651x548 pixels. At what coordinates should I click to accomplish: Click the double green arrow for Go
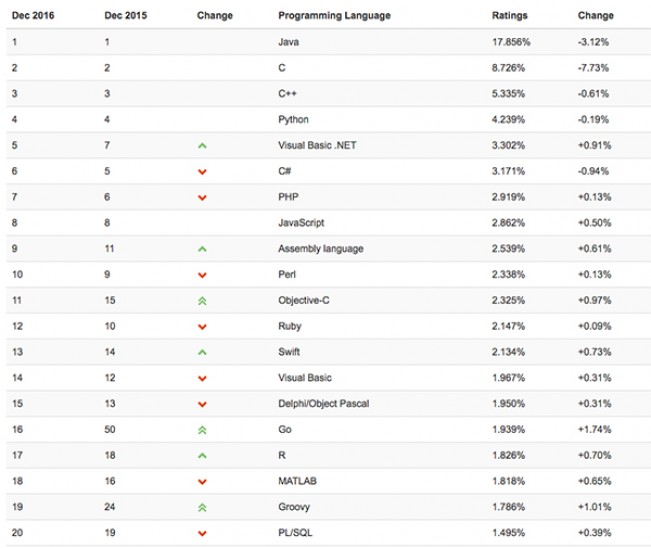tap(203, 429)
